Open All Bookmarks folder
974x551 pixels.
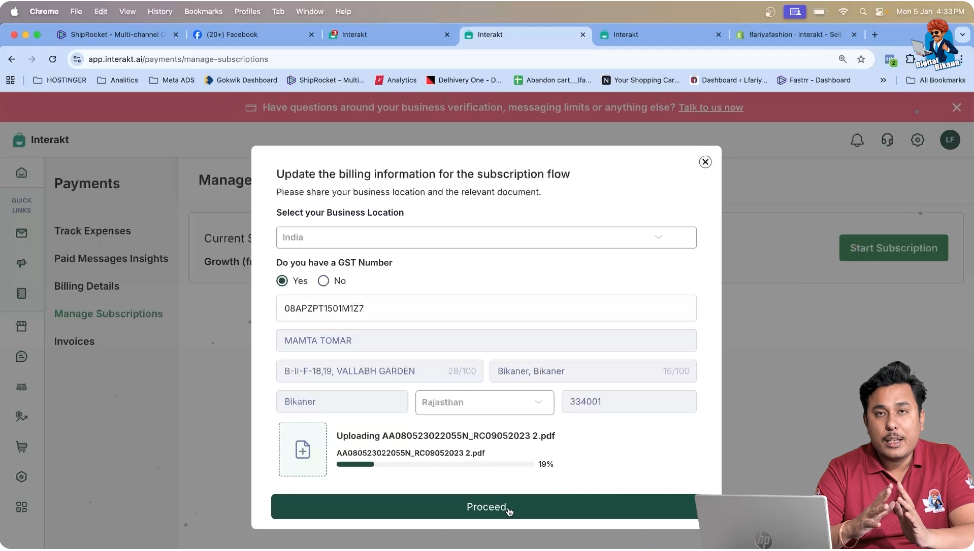pos(935,80)
